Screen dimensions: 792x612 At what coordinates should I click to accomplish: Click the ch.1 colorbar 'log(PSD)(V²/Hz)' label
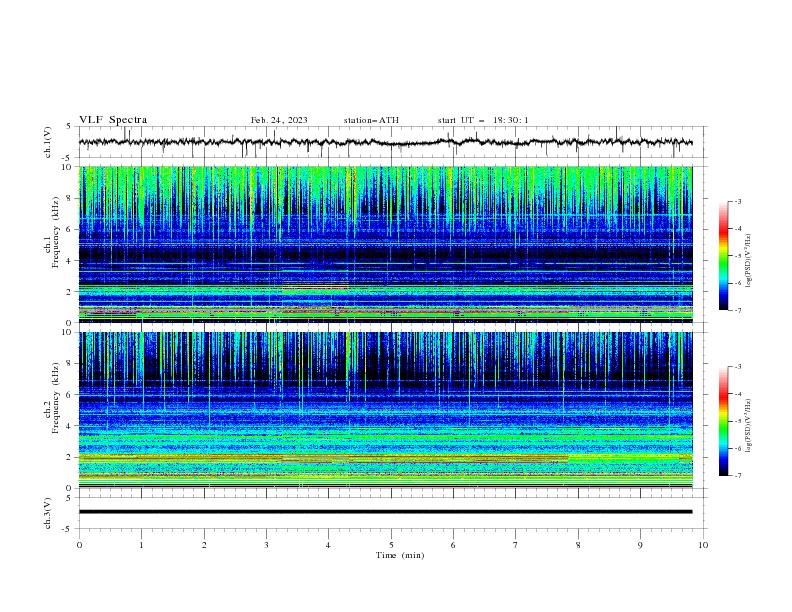point(749,261)
